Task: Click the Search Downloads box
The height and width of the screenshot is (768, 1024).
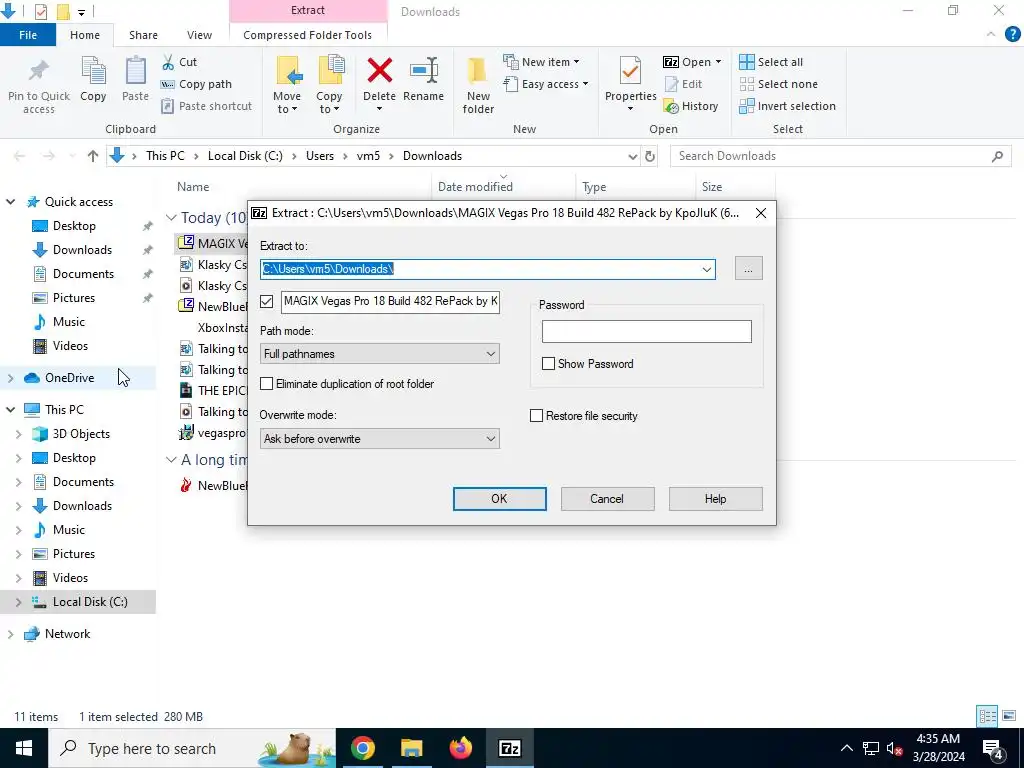Action: tap(840, 156)
